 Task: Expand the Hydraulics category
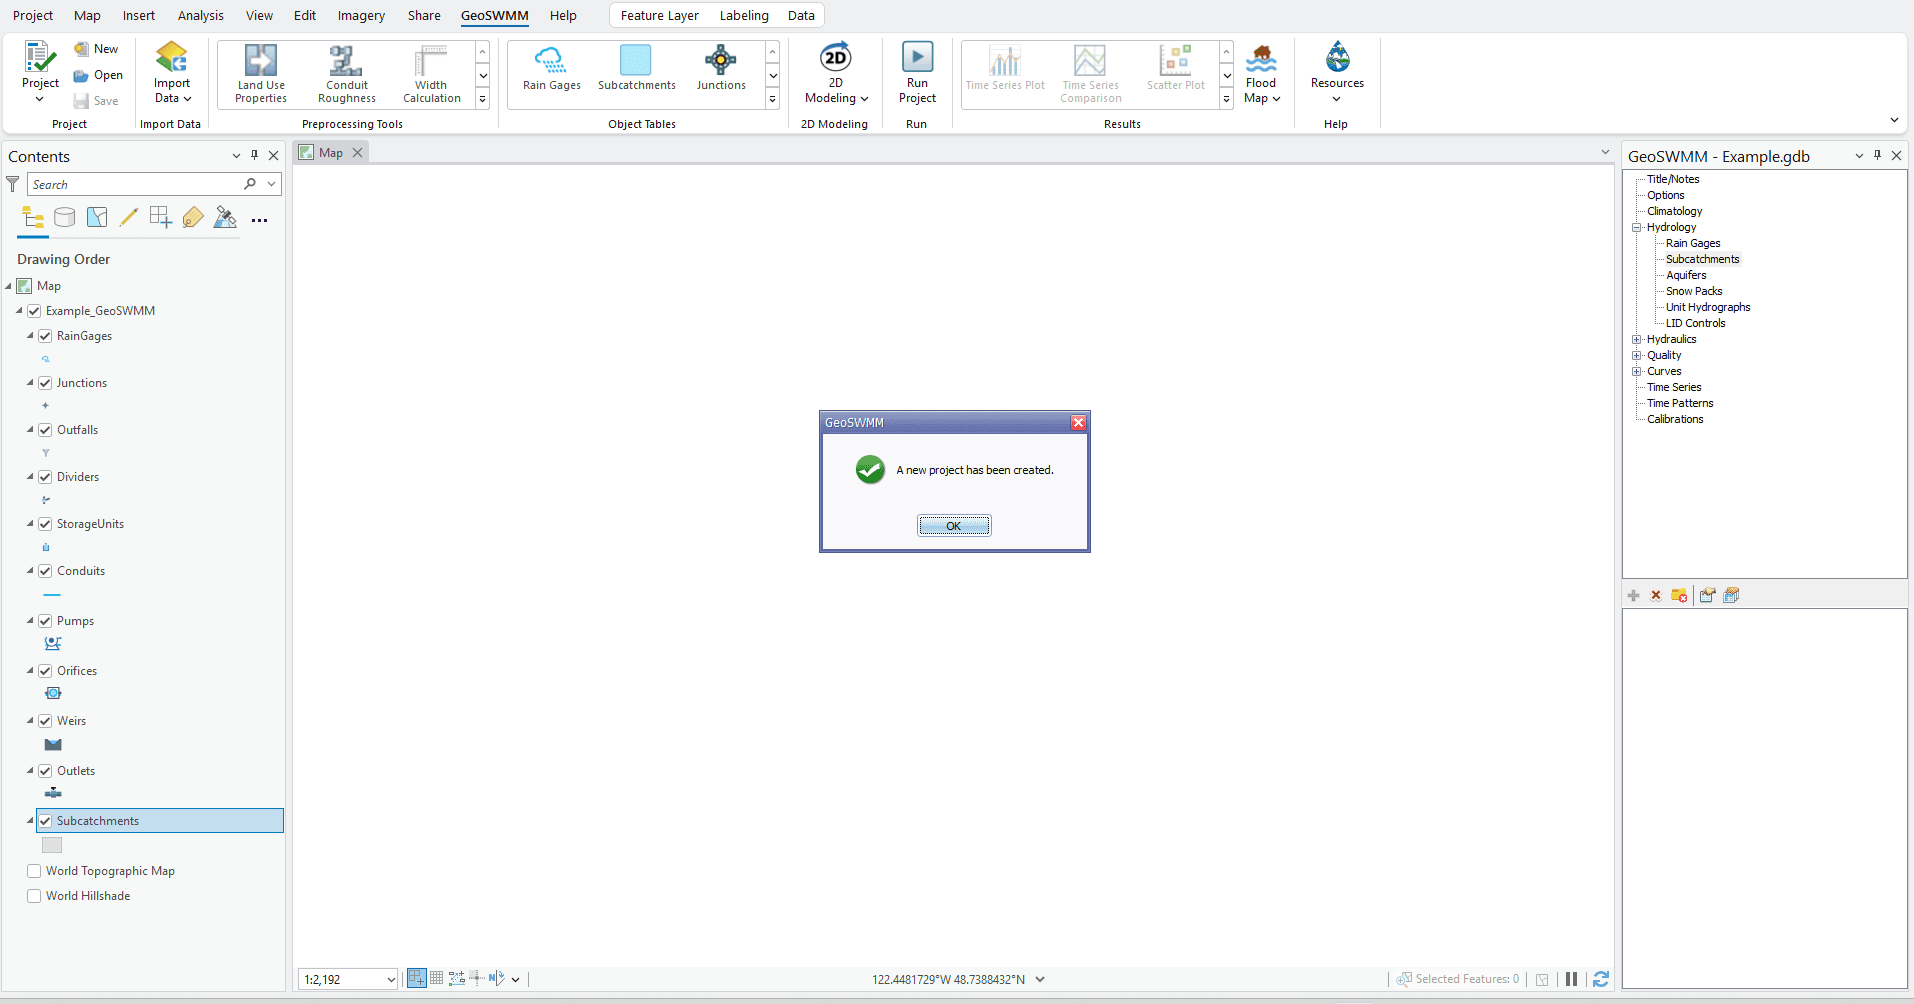coord(1637,339)
